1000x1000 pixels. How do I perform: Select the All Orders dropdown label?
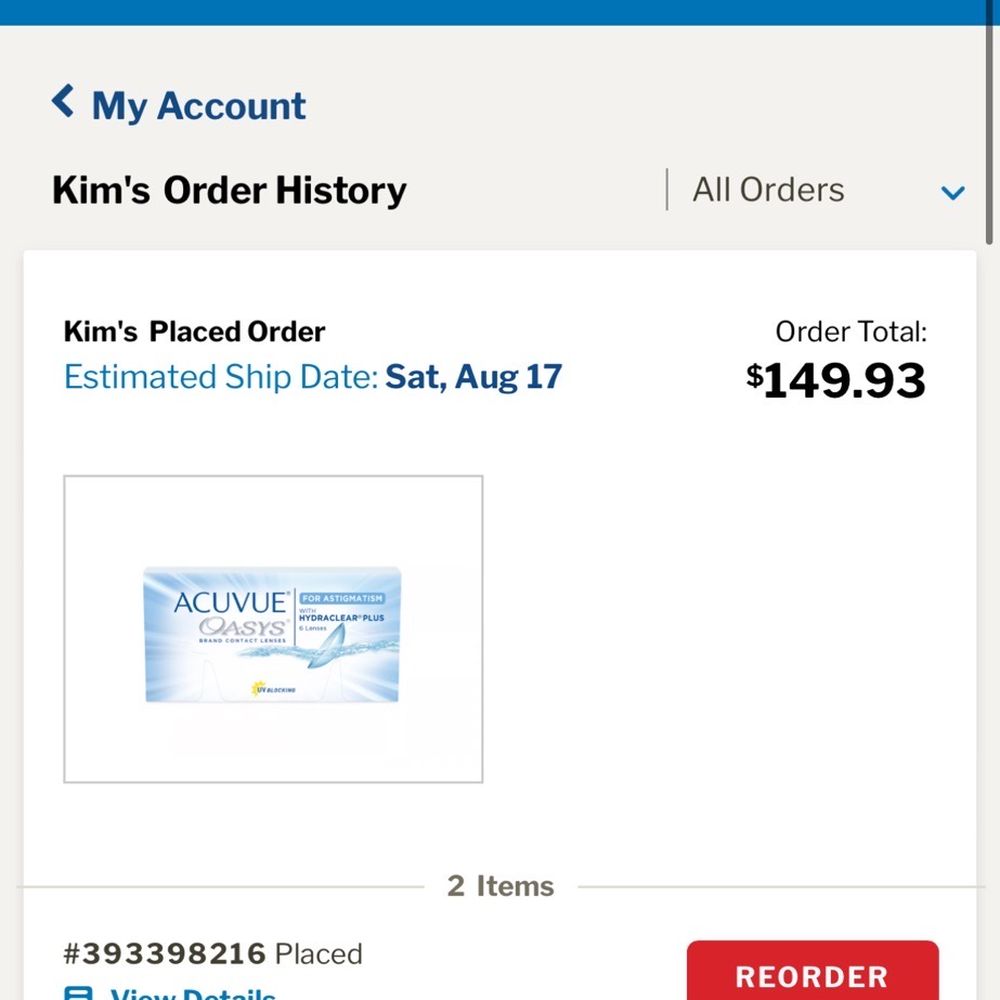(768, 189)
